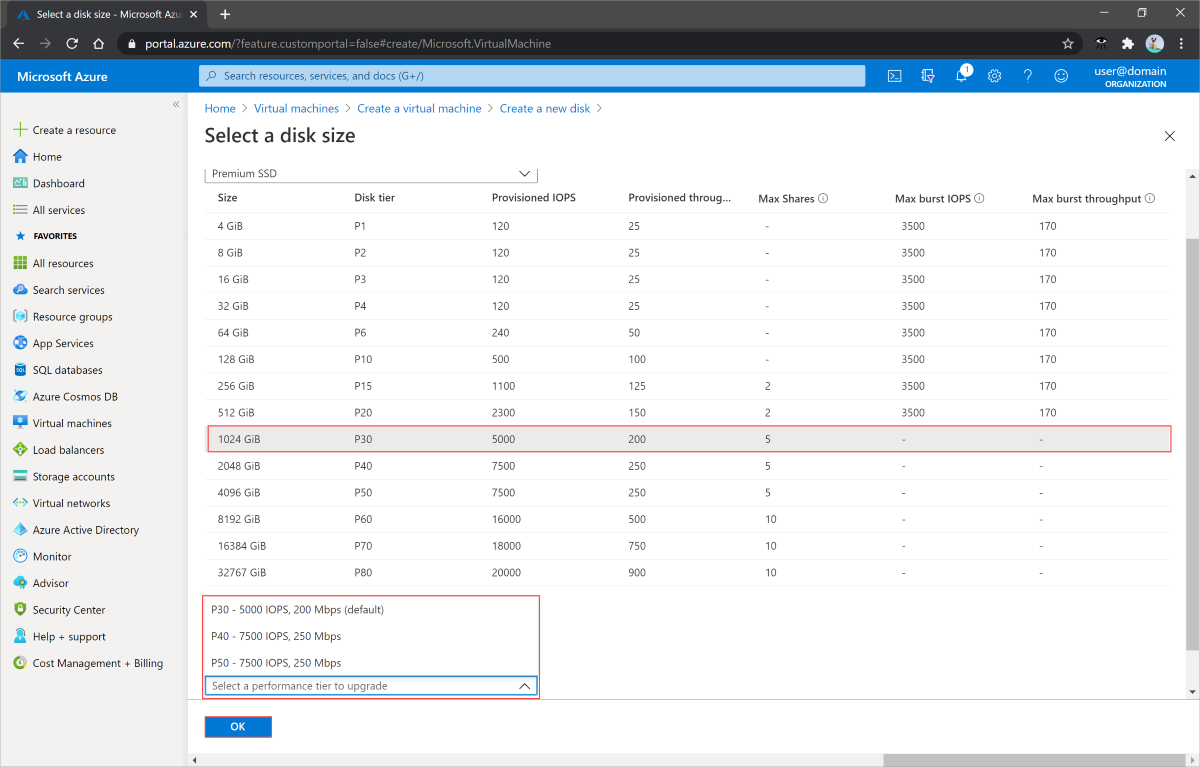
Task: Close the Select a disk size pane
Action: click(1170, 136)
